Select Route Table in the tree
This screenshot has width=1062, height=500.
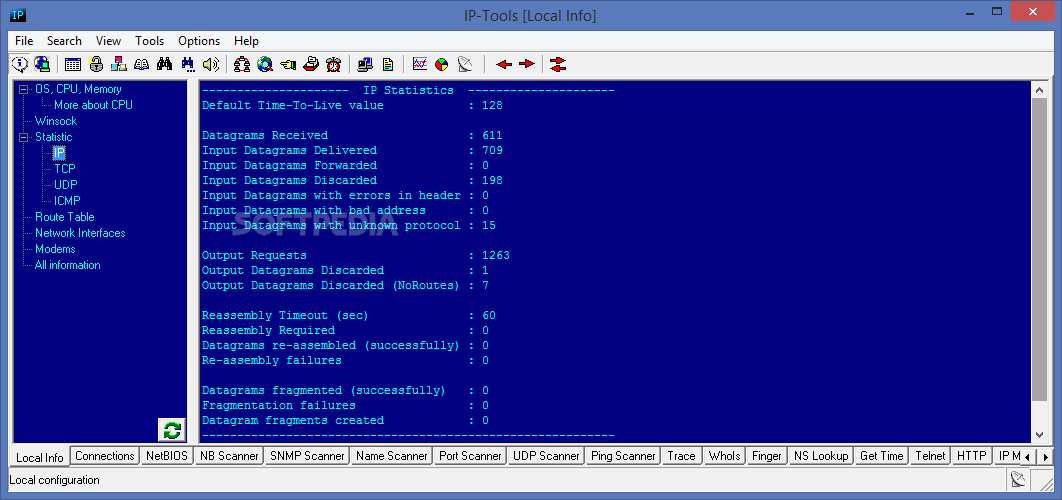65,217
